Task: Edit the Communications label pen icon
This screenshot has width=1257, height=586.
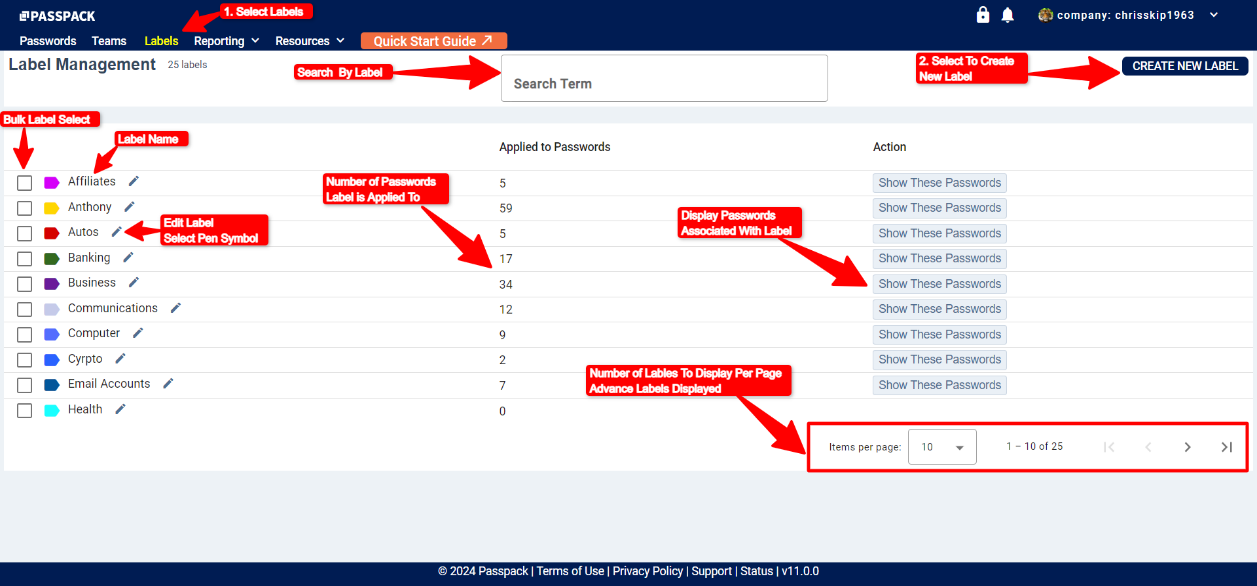Action: [x=176, y=308]
